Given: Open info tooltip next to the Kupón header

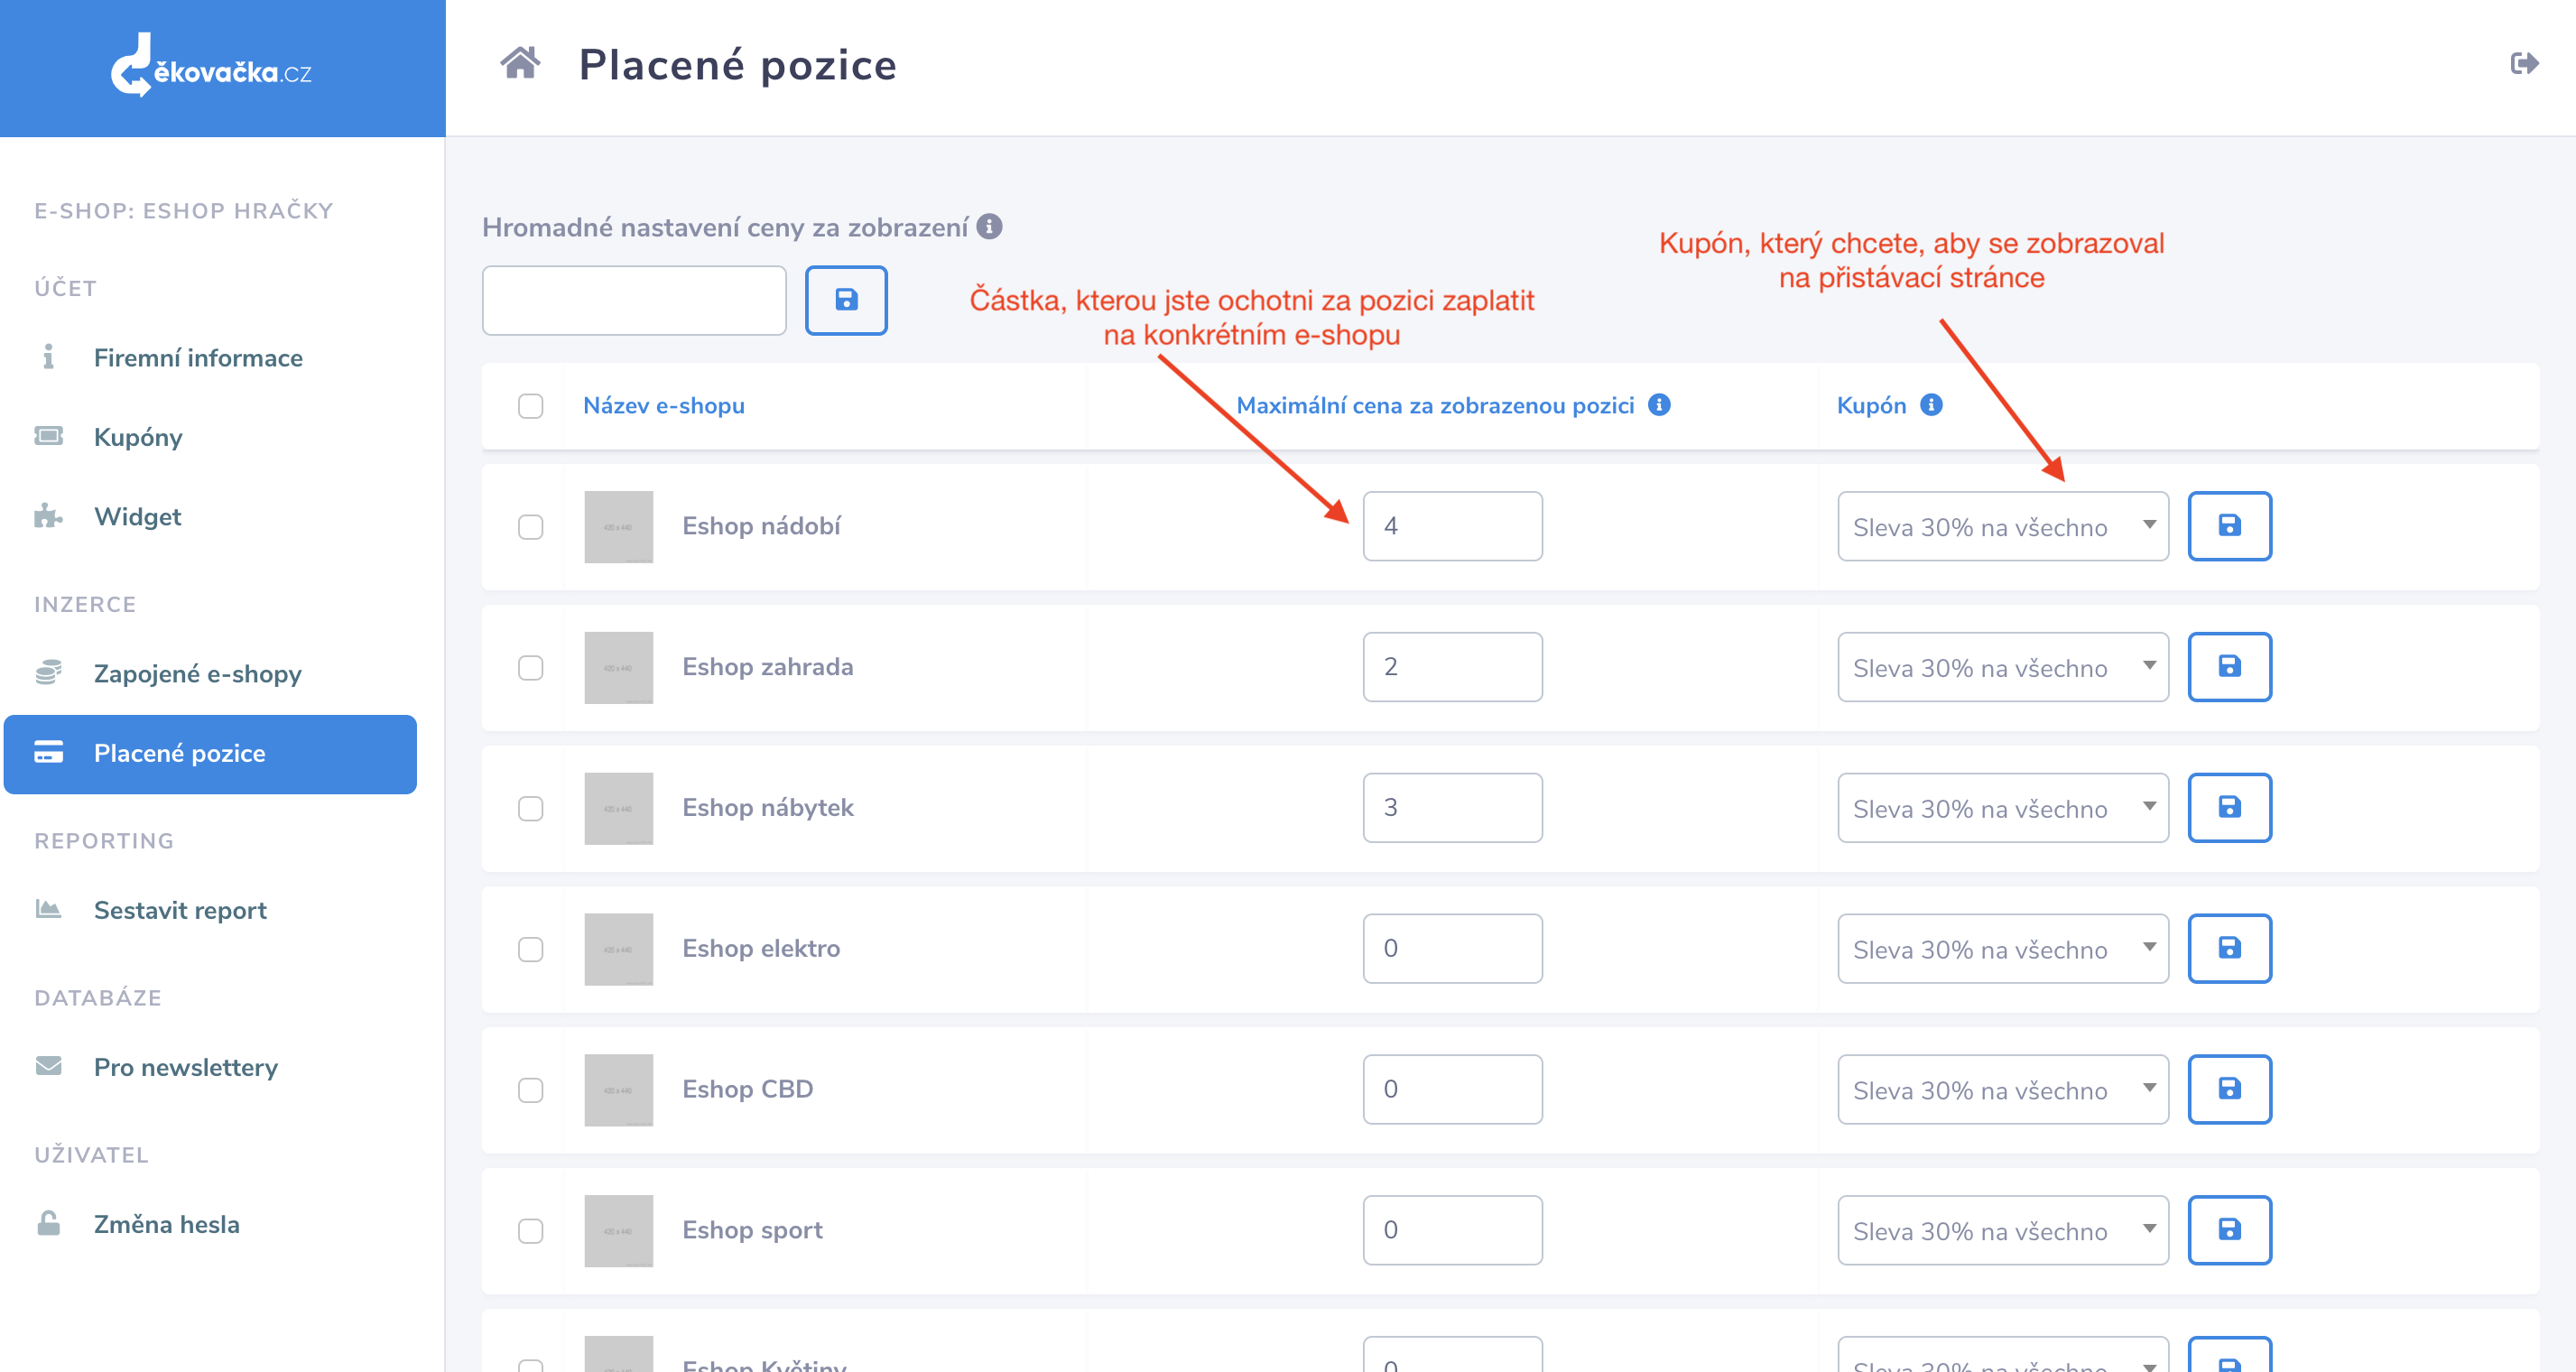Looking at the screenshot, I should pyautogui.click(x=1931, y=405).
